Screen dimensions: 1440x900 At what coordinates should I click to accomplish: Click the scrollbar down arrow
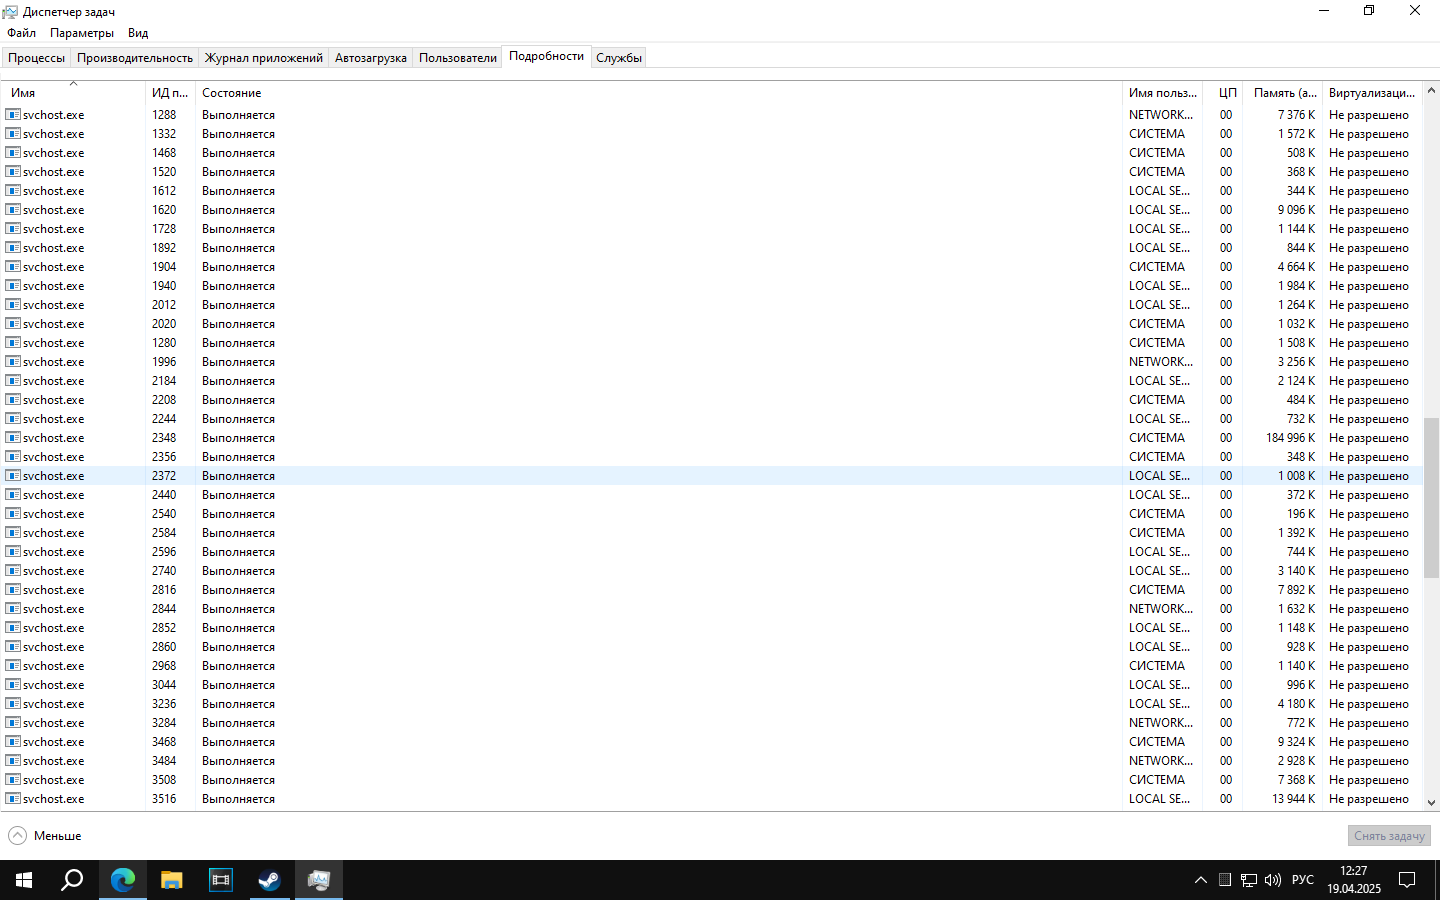click(x=1431, y=802)
